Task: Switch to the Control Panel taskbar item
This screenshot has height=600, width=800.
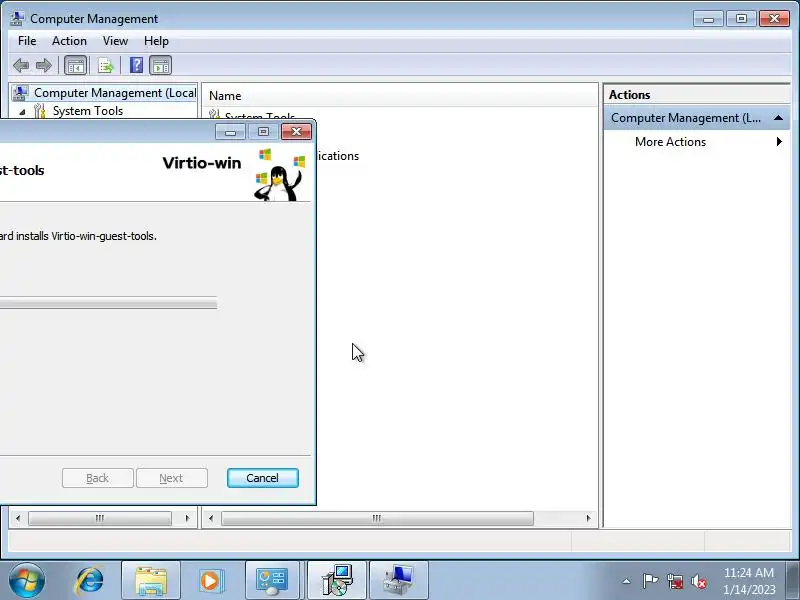Action: coord(272,581)
